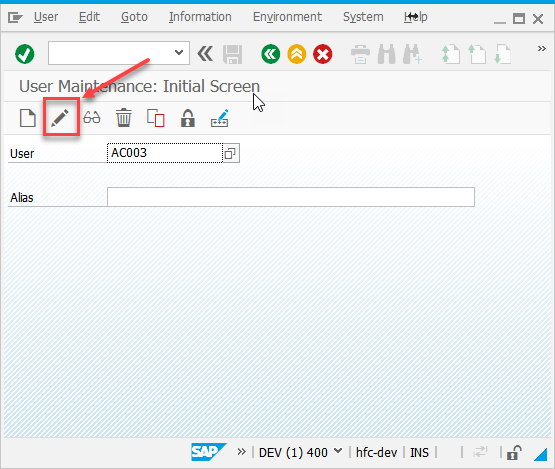Open the Information menu
The width and height of the screenshot is (555, 469).
[x=200, y=17]
